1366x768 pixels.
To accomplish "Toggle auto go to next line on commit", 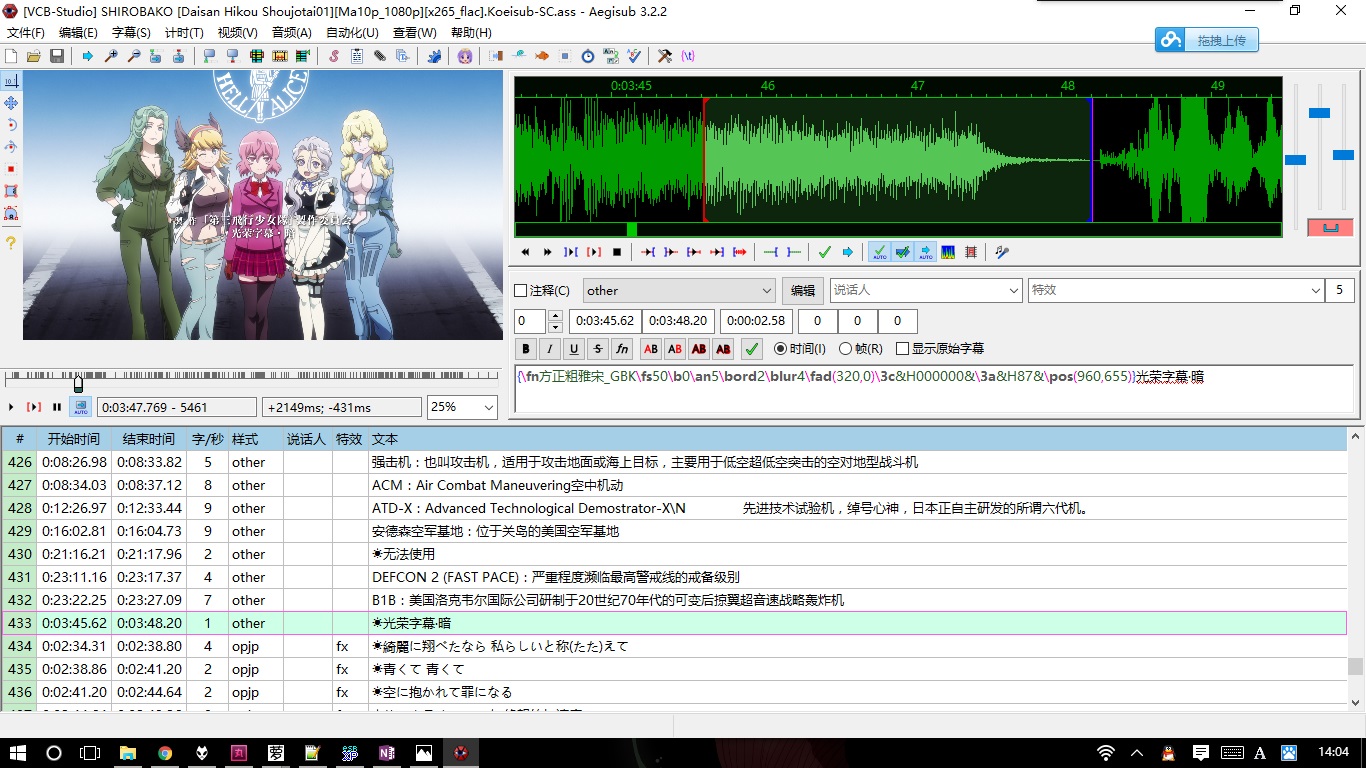I will pos(902,252).
